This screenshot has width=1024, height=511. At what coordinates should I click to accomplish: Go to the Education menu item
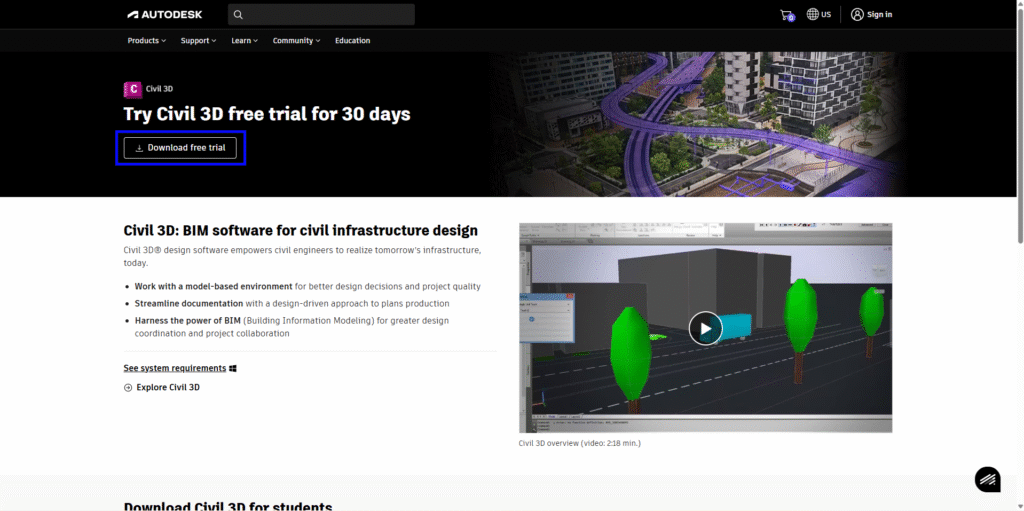[352, 41]
